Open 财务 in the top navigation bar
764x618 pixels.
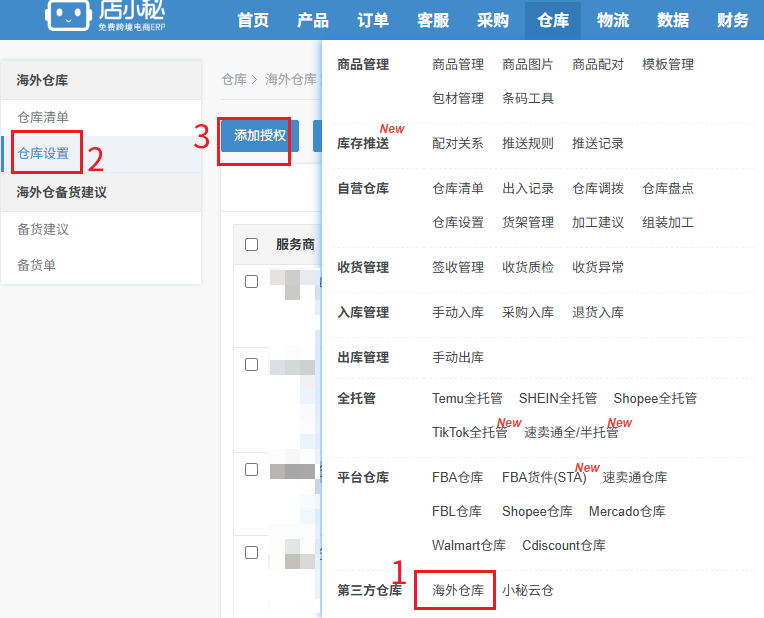click(x=733, y=20)
